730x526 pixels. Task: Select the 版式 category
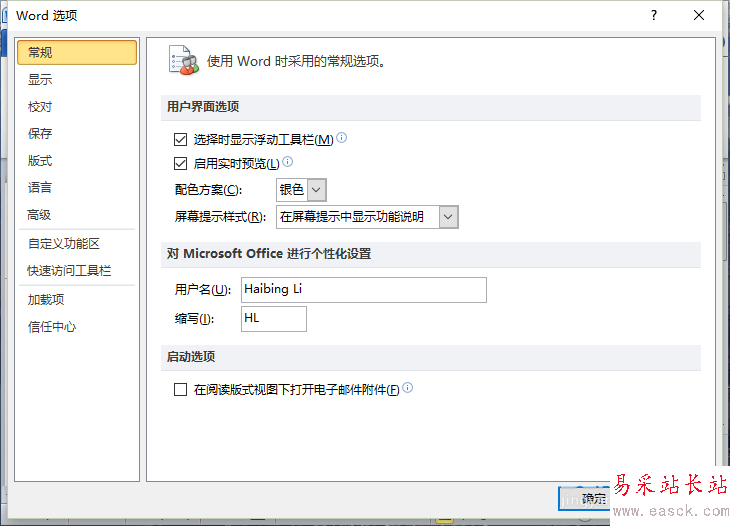[x=40, y=161]
